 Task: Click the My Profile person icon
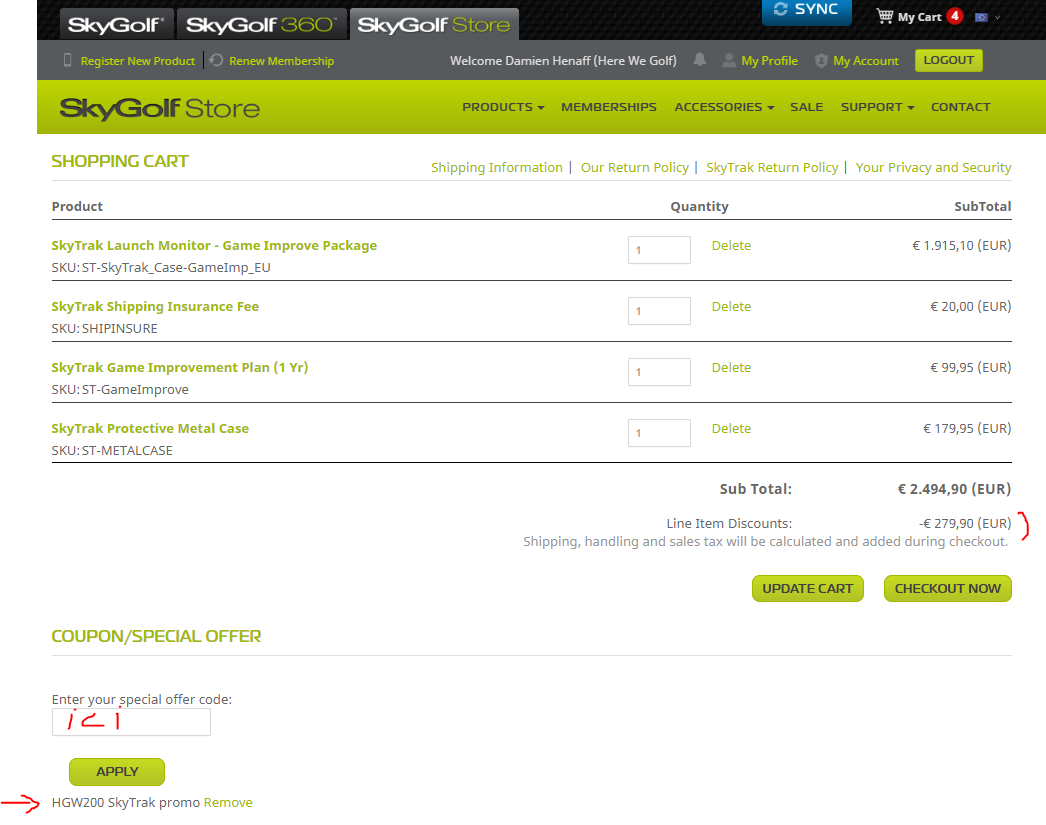[x=729, y=61]
